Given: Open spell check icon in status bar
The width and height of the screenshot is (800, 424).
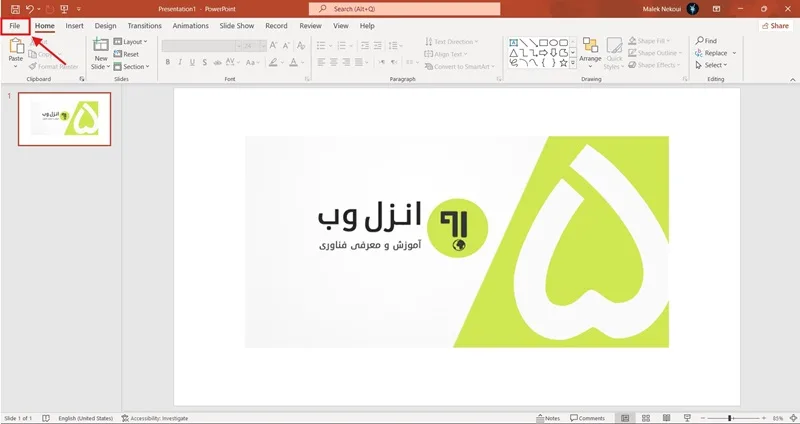Looking at the screenshot, I should 46,418.
